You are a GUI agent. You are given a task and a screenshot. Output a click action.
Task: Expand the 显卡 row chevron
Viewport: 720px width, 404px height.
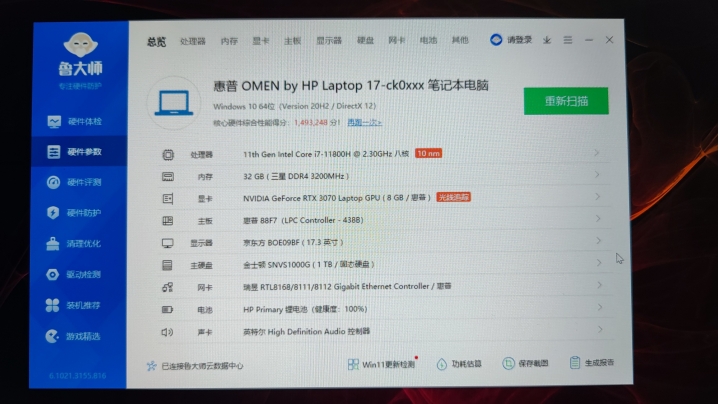coord(597,196)
